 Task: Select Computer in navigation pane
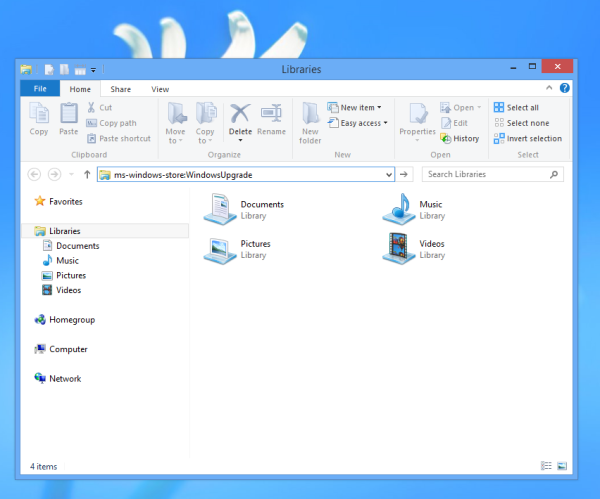(61, 349)
